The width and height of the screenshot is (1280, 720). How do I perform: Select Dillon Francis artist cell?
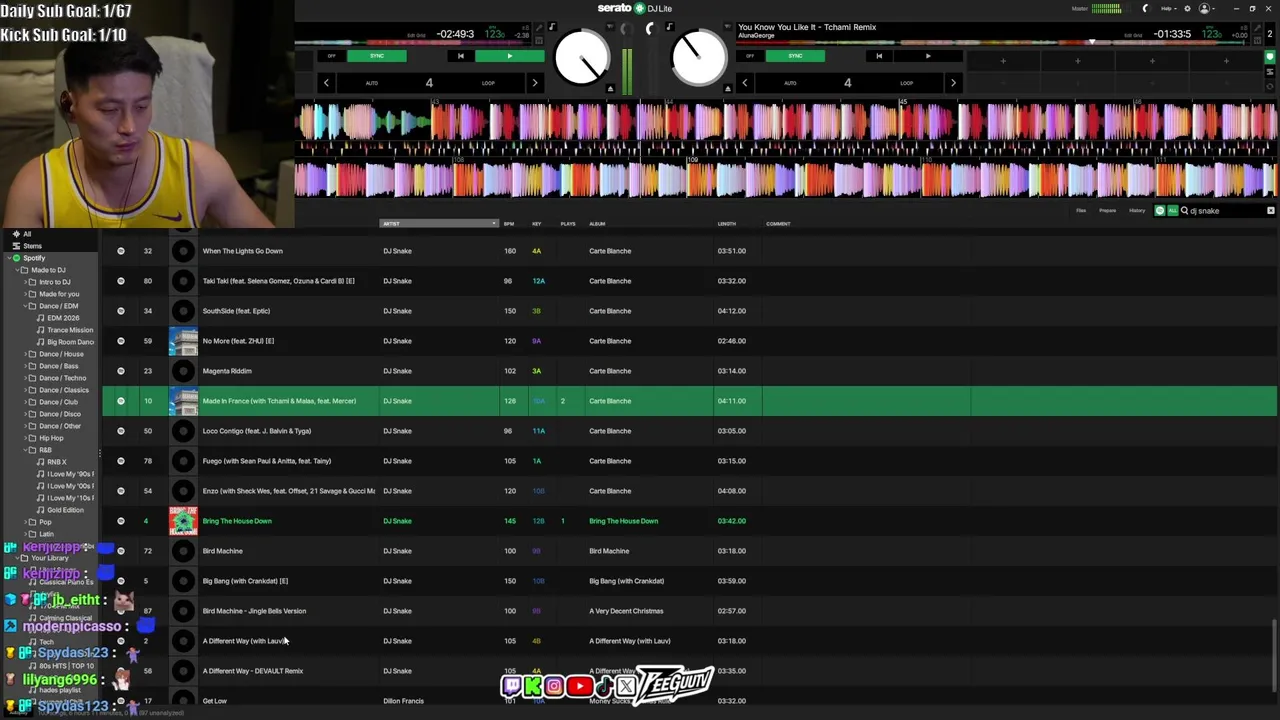403,701
